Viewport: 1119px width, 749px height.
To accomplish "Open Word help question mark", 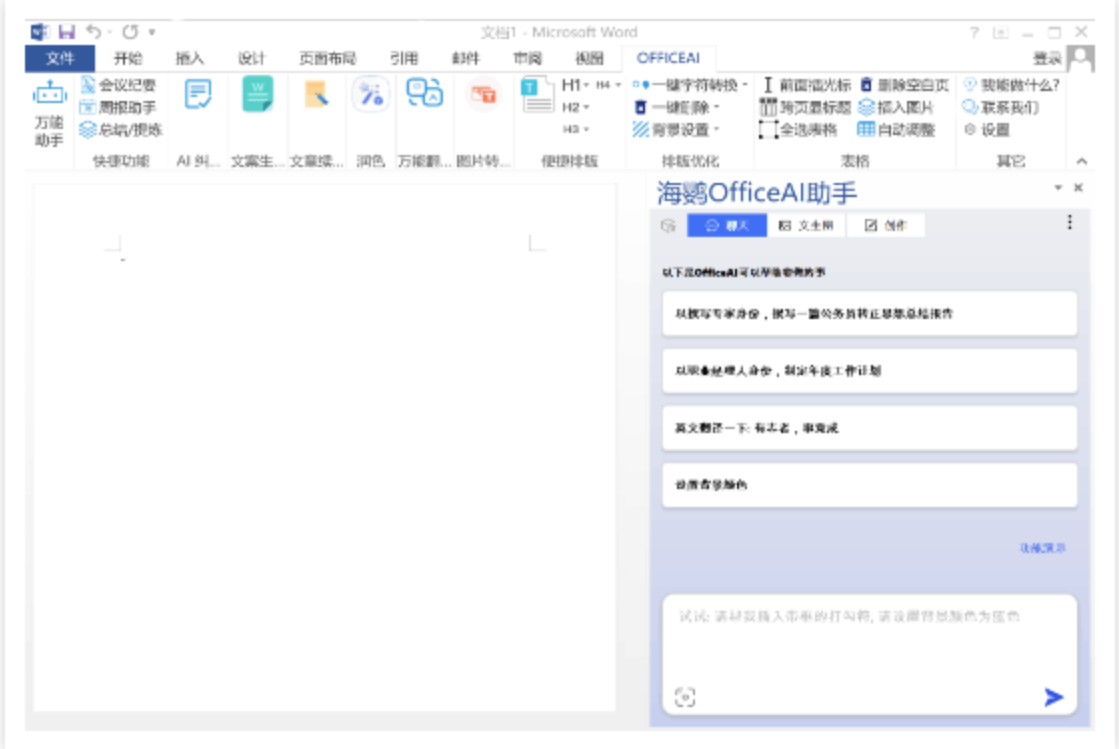I will click(974, 32).
